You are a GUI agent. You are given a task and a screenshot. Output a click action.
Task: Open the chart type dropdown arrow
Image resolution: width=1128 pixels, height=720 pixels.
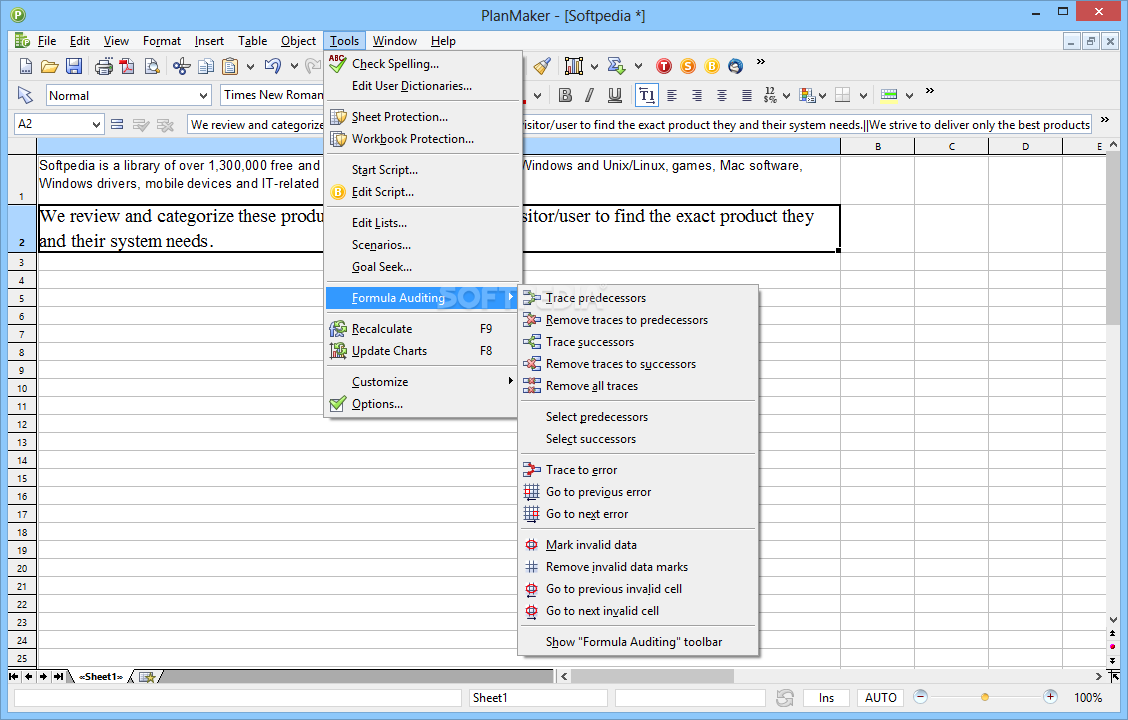[594, 67]
